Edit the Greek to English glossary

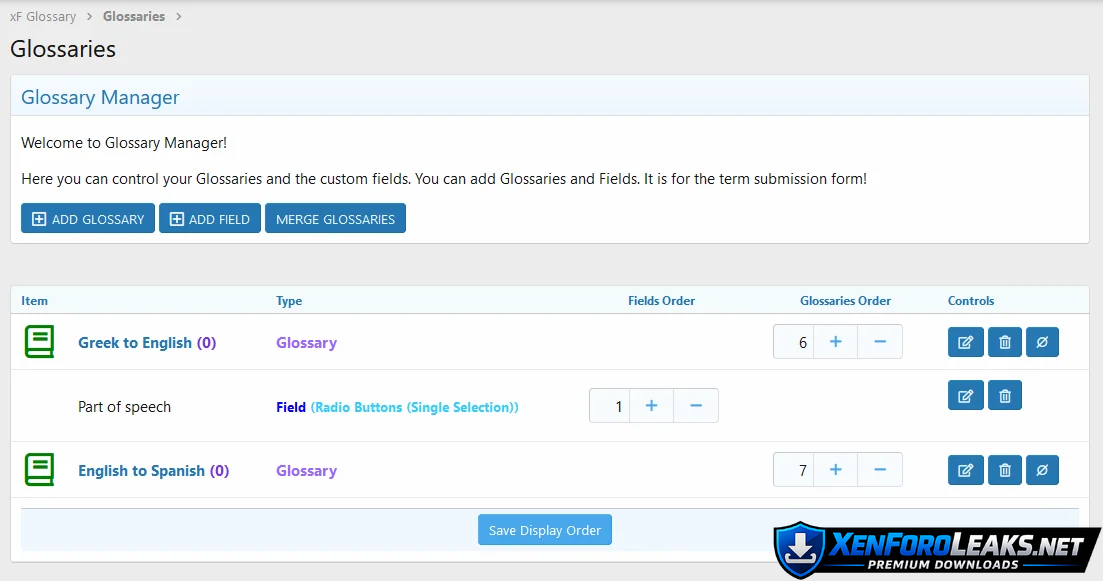(965, 342)
